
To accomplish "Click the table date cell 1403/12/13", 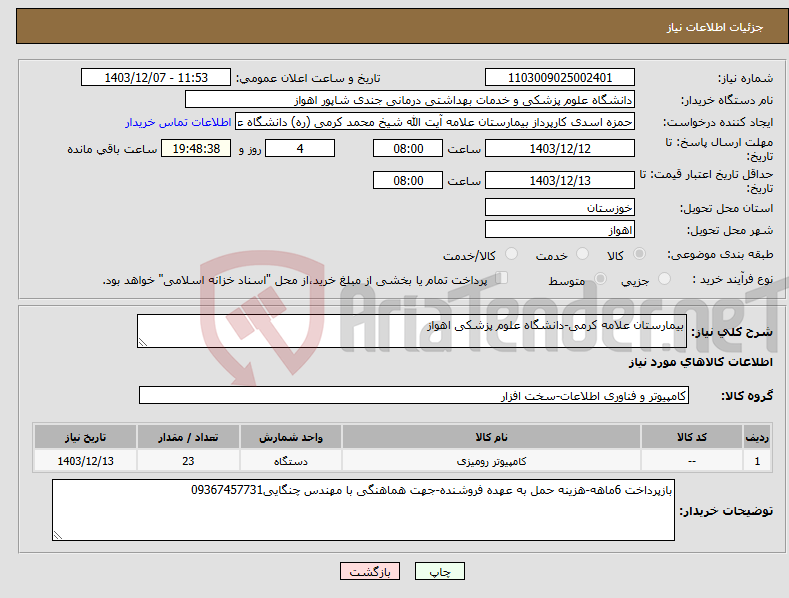I will (x=86, y=461).
